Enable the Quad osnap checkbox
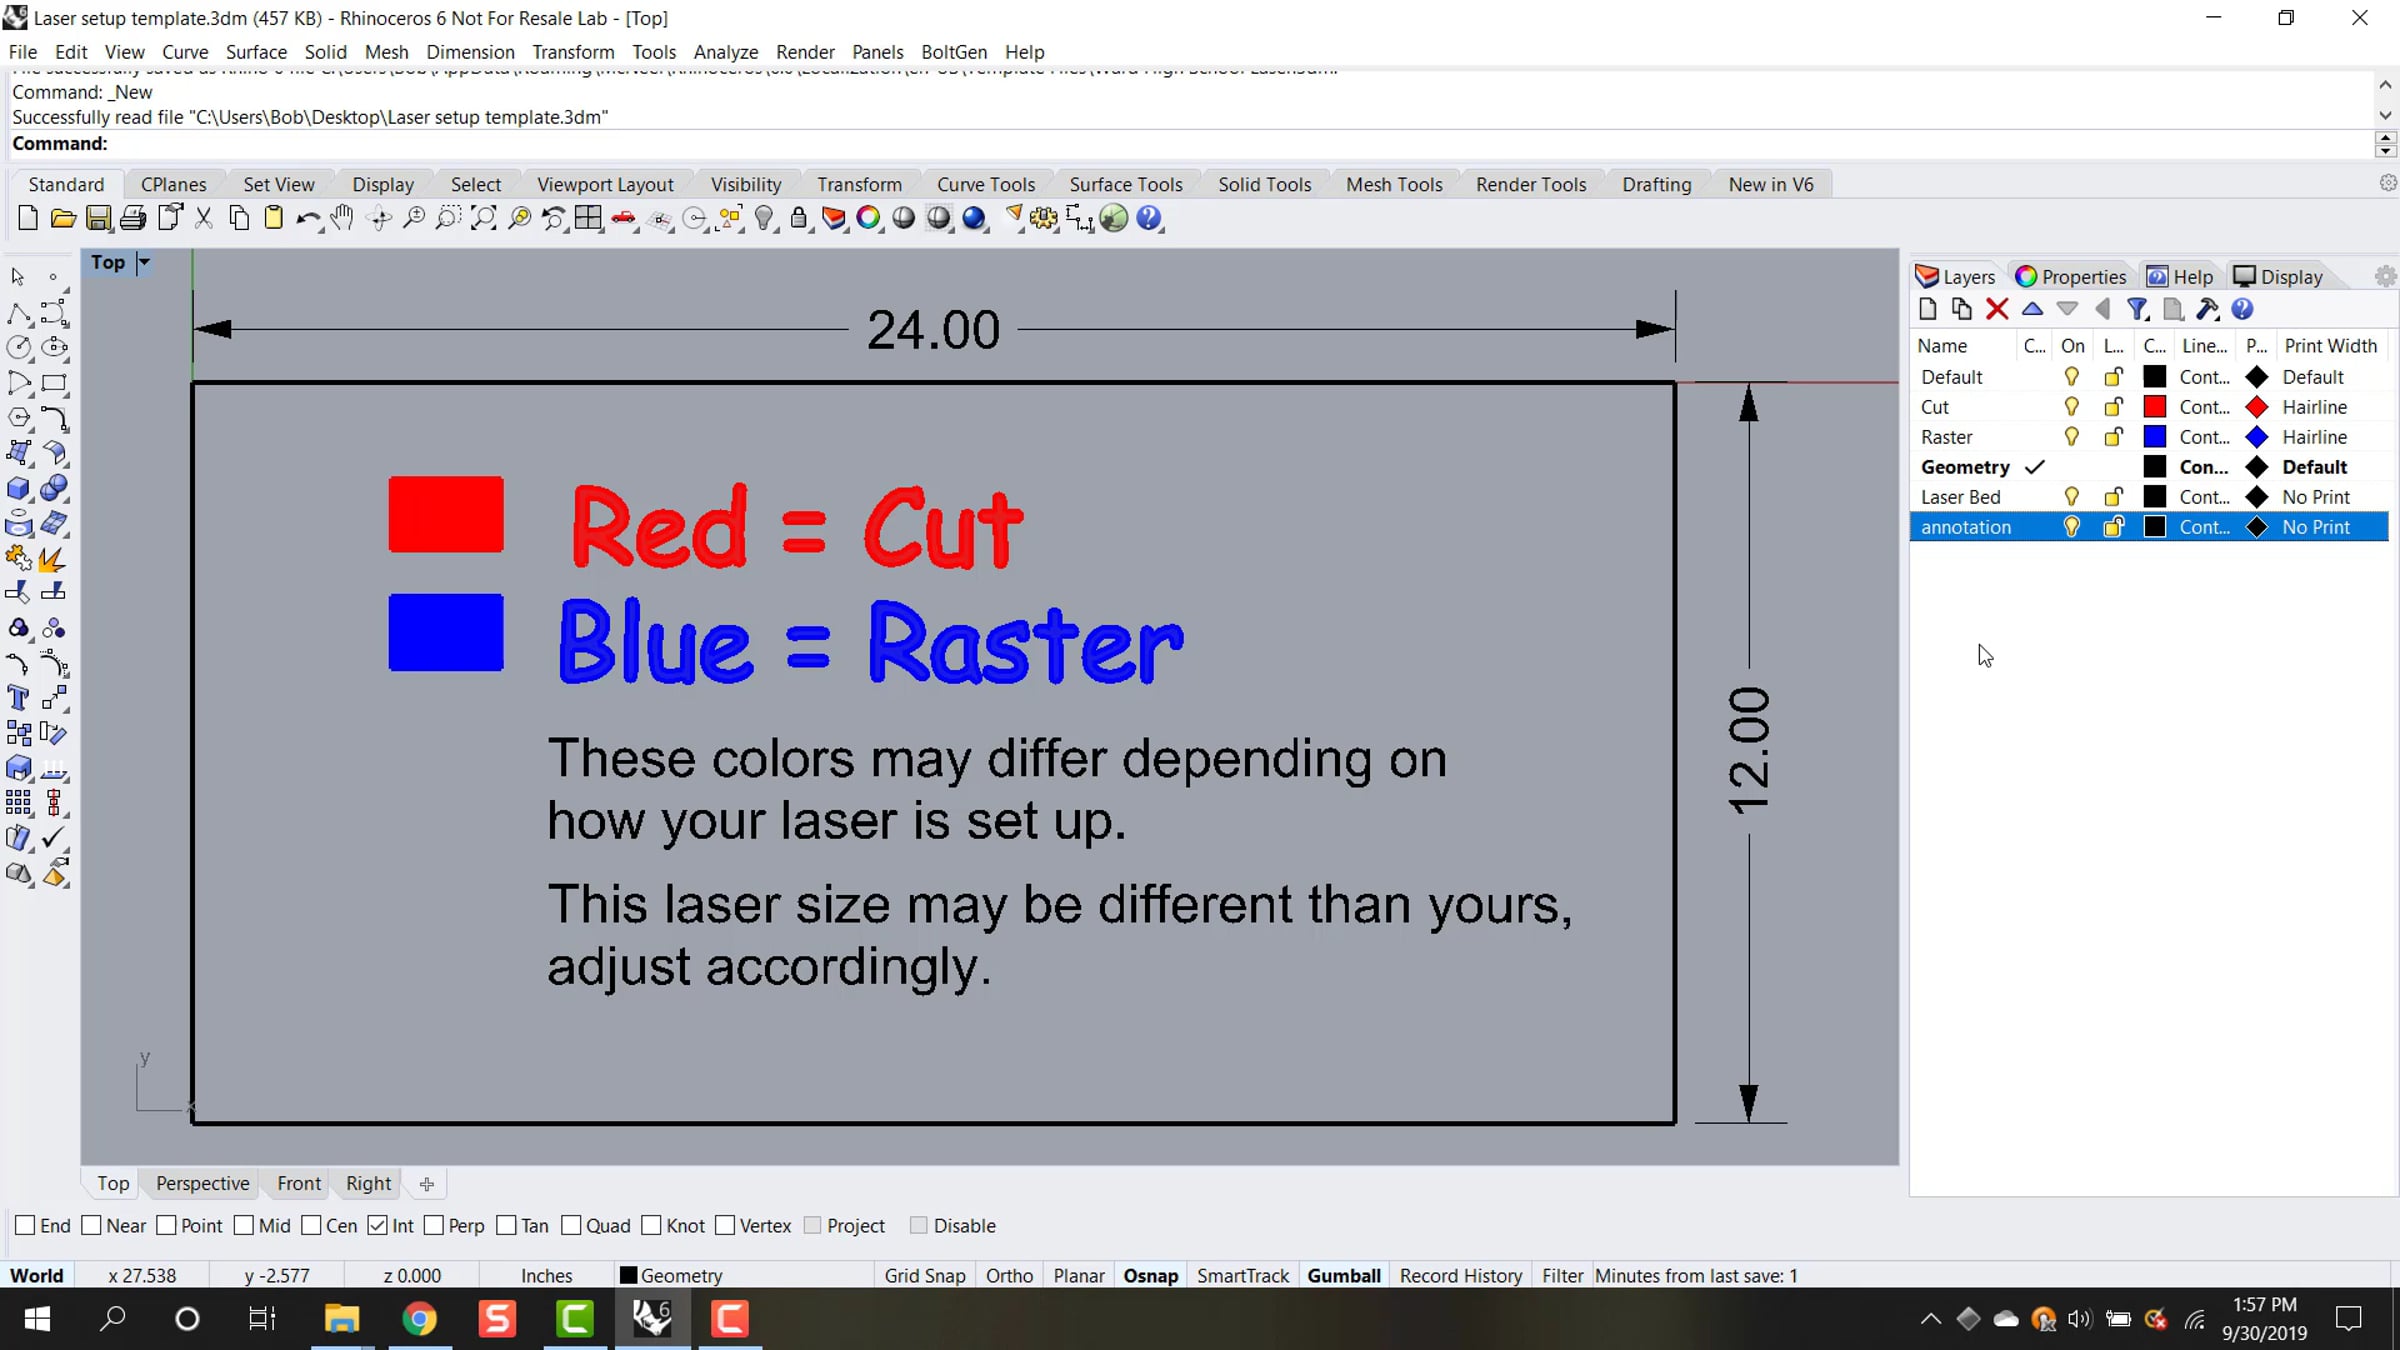The width and height of the screenshot is (2400, 1350). click(571, 1225)
